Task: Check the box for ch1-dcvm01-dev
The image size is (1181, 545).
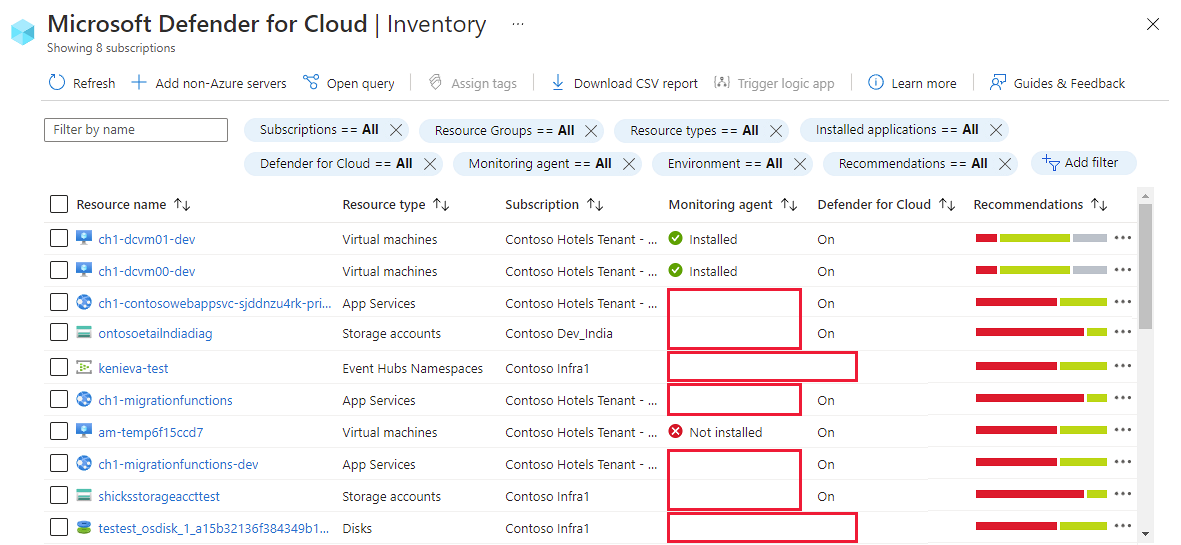Action: [x=59, y=239]
